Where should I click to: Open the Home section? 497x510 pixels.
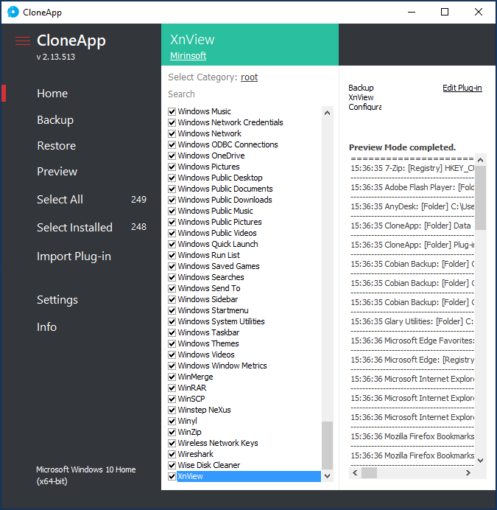(x=52, y=93)
